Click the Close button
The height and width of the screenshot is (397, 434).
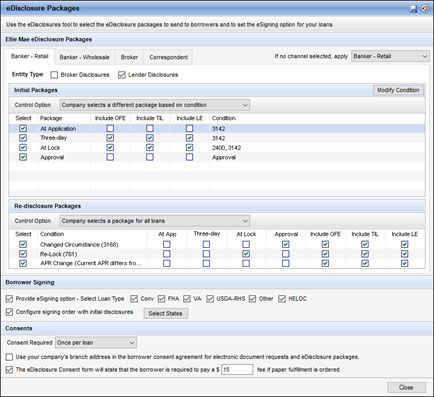406,387
